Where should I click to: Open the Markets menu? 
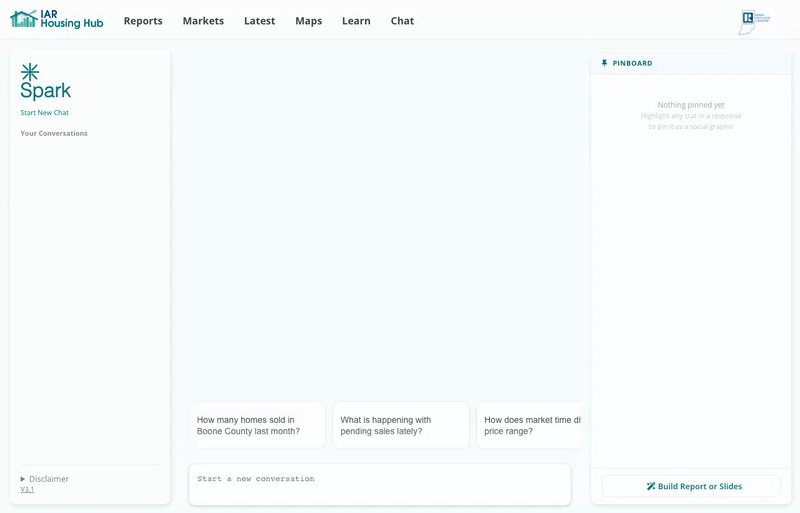point(203,21)
